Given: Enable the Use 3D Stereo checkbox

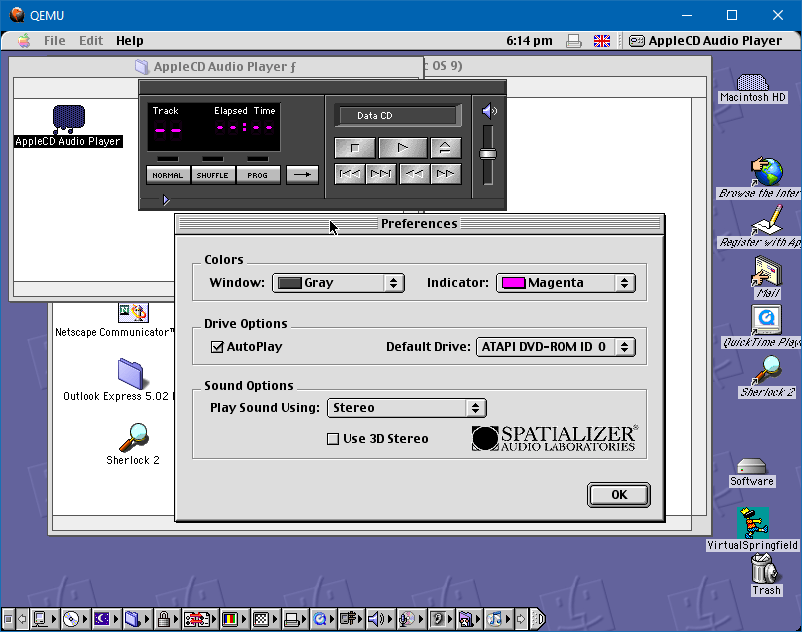Looking at the screenshot, I should pyautogui.click(x=334, y=439).
